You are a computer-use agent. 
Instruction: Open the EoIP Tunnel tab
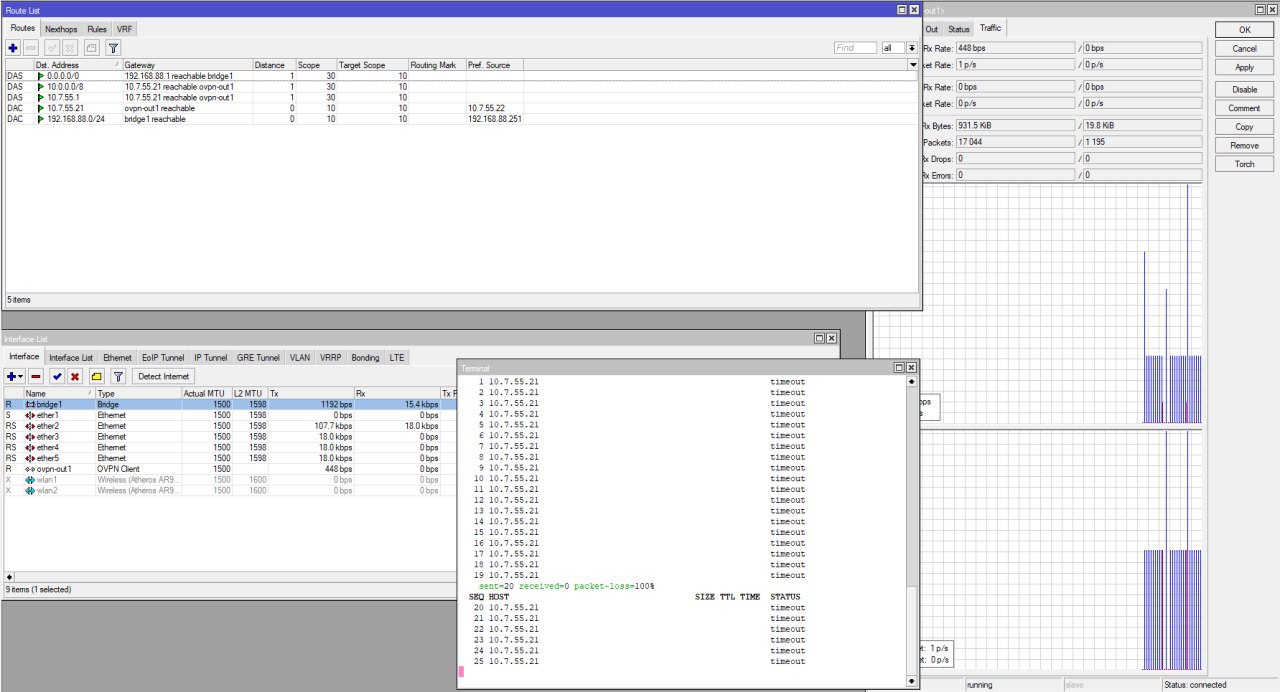coord(163,357)
